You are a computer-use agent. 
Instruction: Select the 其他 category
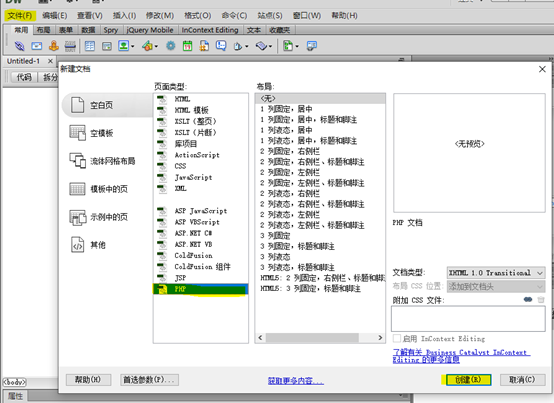point(88,245)
